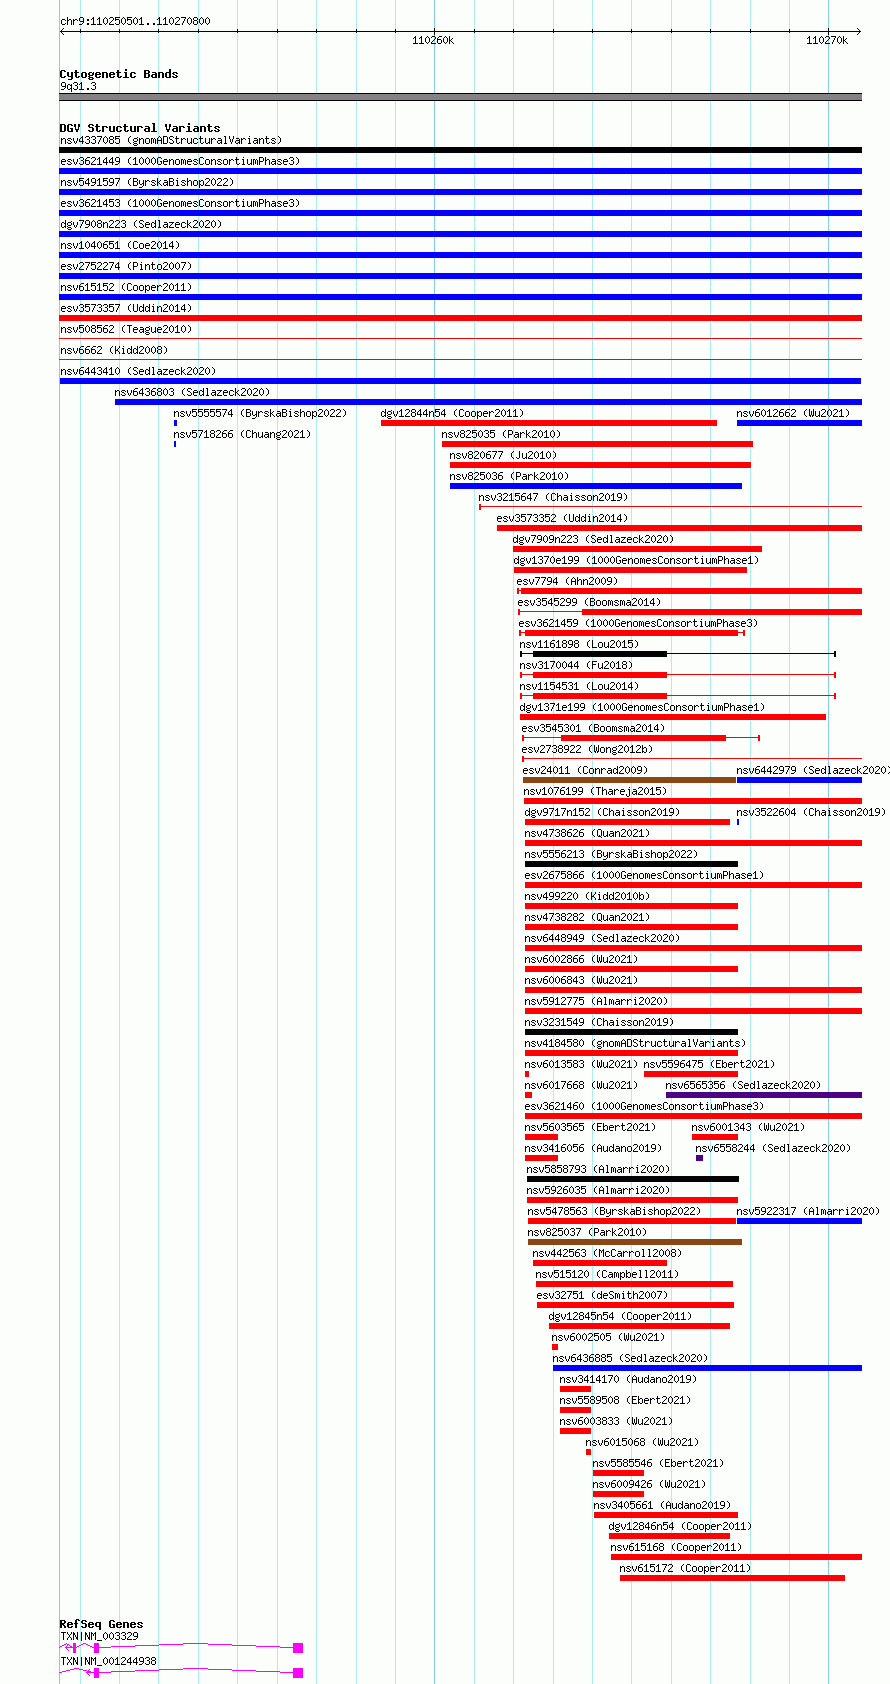This screenshot has height=1684, width=890.
Task: Click the nsv4337085 gnomAD structural variant label
Action: pyautogui.click(x=171, y=140)
